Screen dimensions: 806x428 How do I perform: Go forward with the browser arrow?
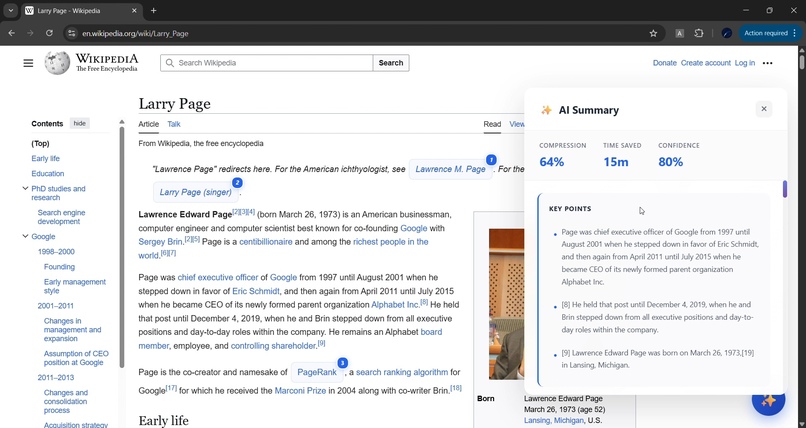[x=30, y=33]
